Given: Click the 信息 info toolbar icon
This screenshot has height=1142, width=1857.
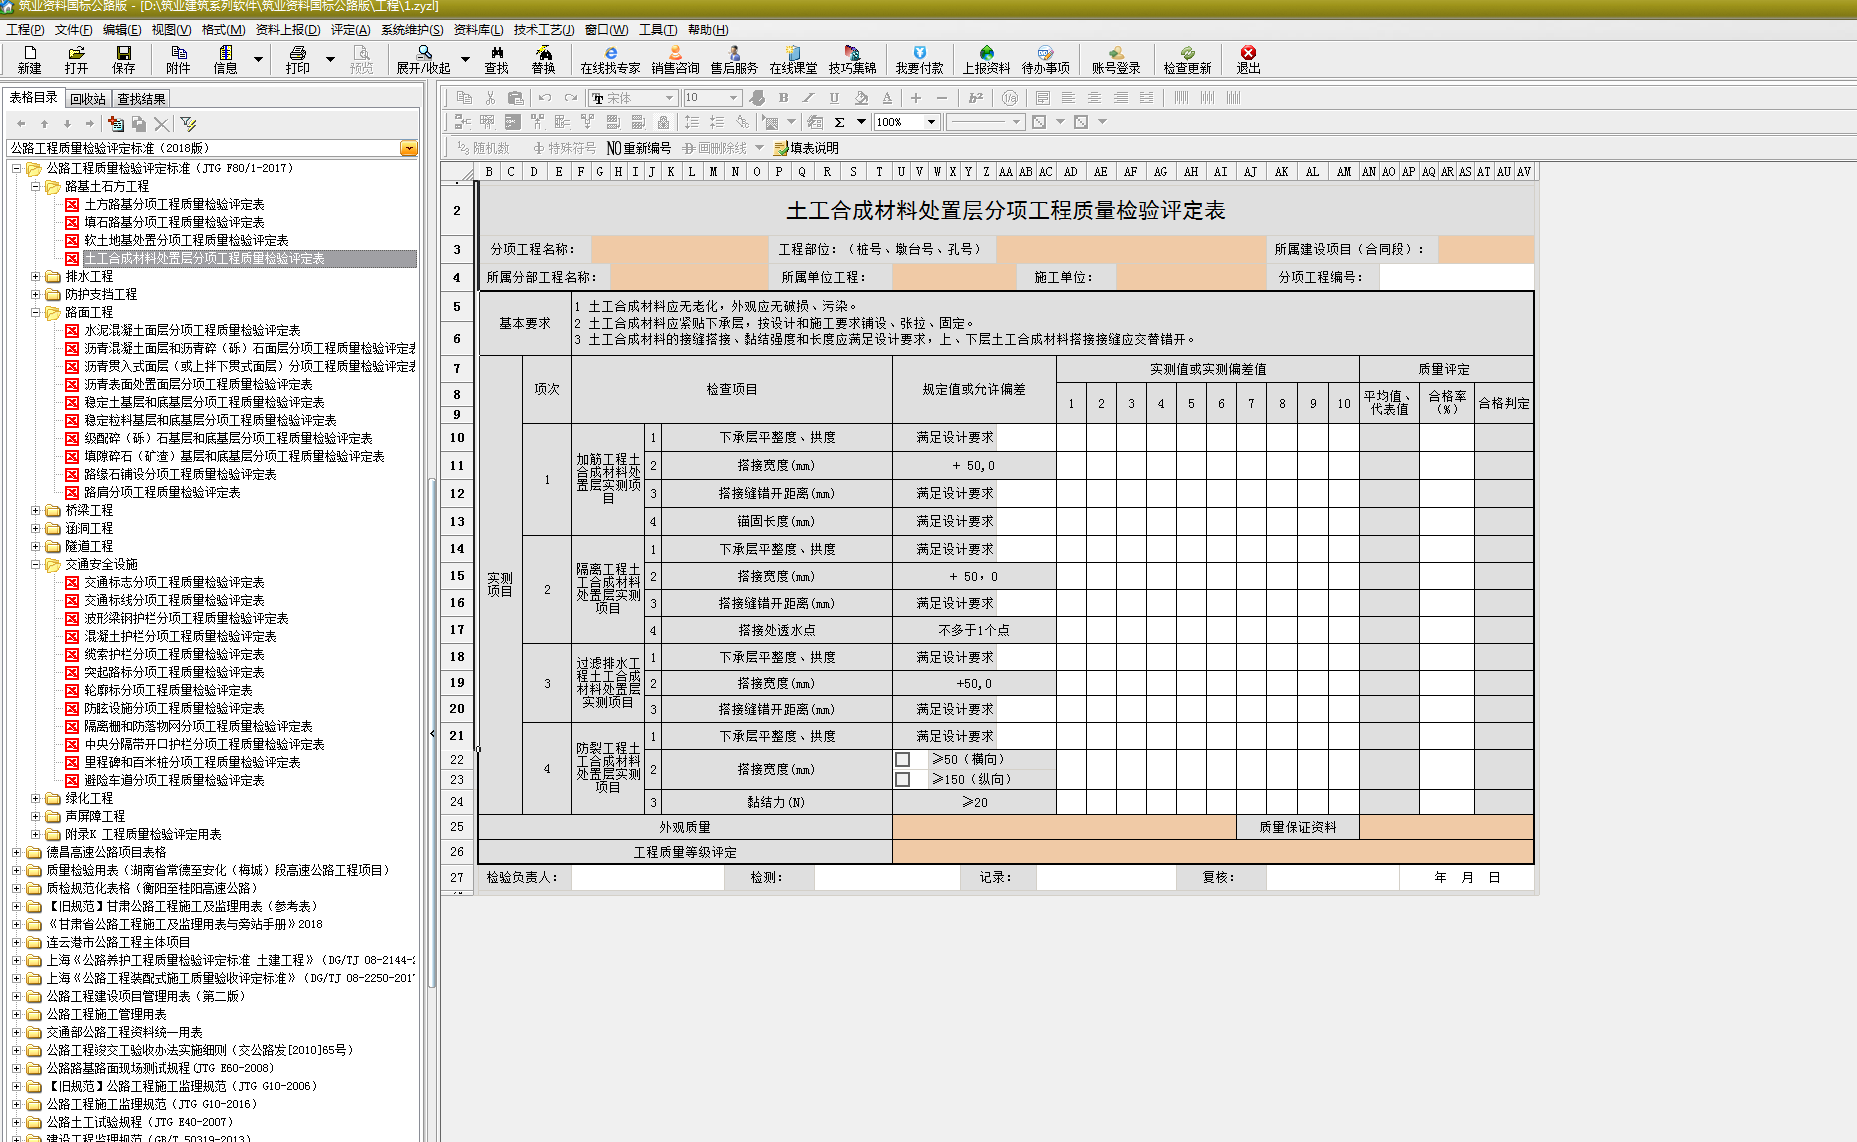Looking at the screenshot, I should [225, 59].
